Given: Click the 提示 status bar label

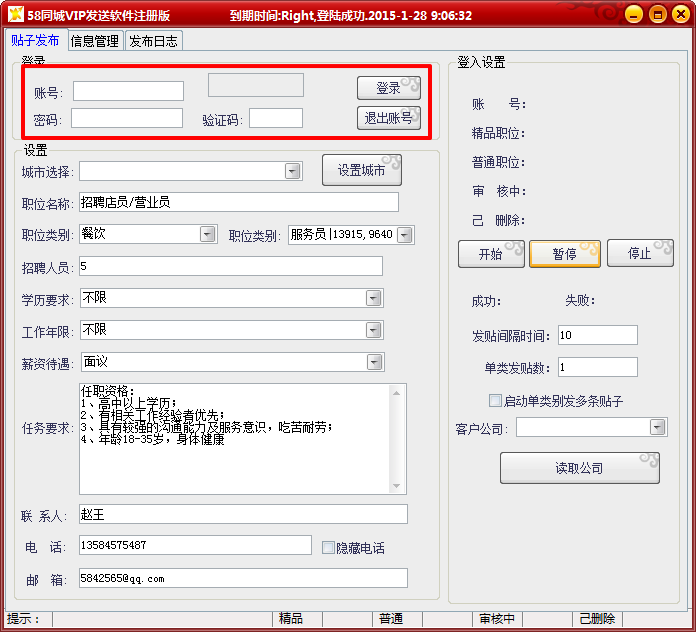Looking at the screenshot, I should (x=24, y=618).
